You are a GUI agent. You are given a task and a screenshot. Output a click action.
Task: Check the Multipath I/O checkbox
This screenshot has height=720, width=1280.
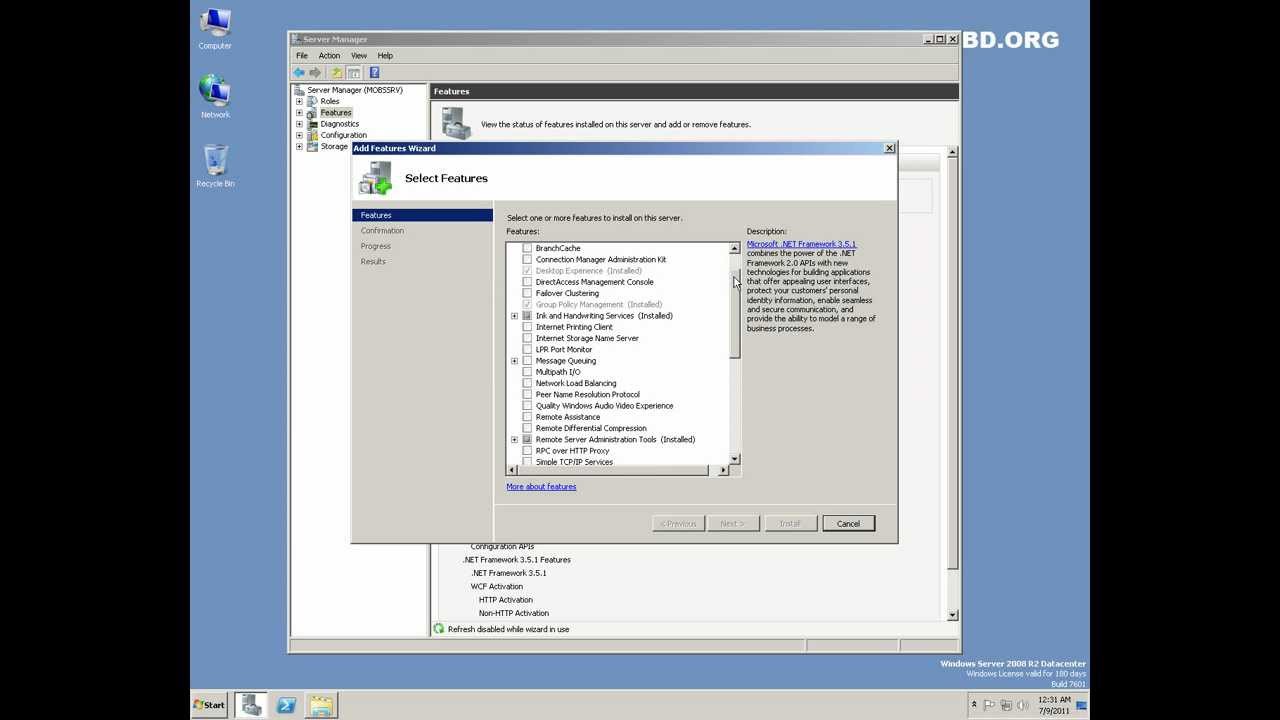tap(527, 372)
